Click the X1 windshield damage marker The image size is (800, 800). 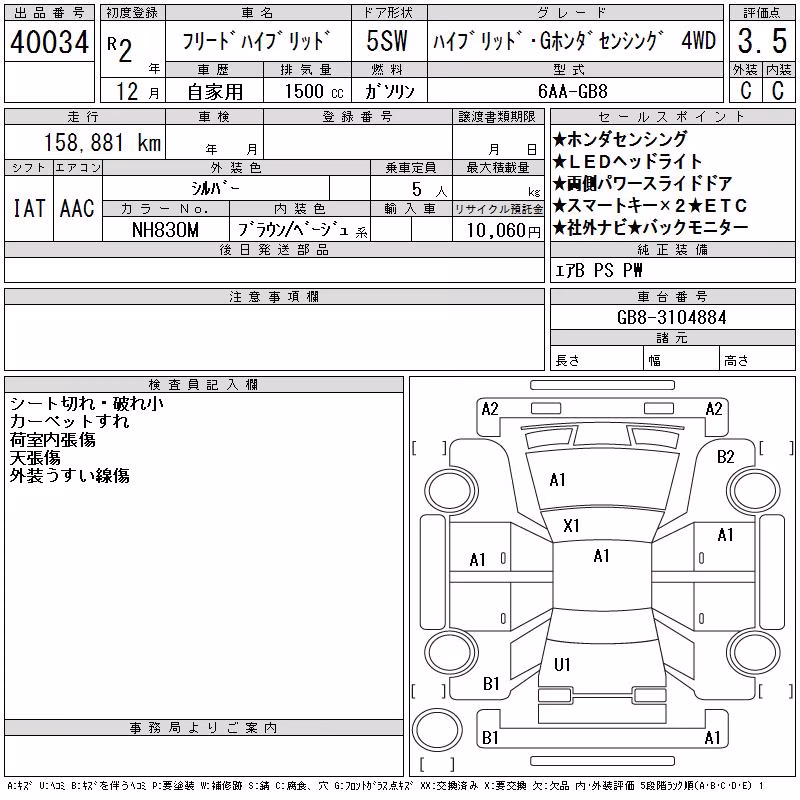click(571, 526)
